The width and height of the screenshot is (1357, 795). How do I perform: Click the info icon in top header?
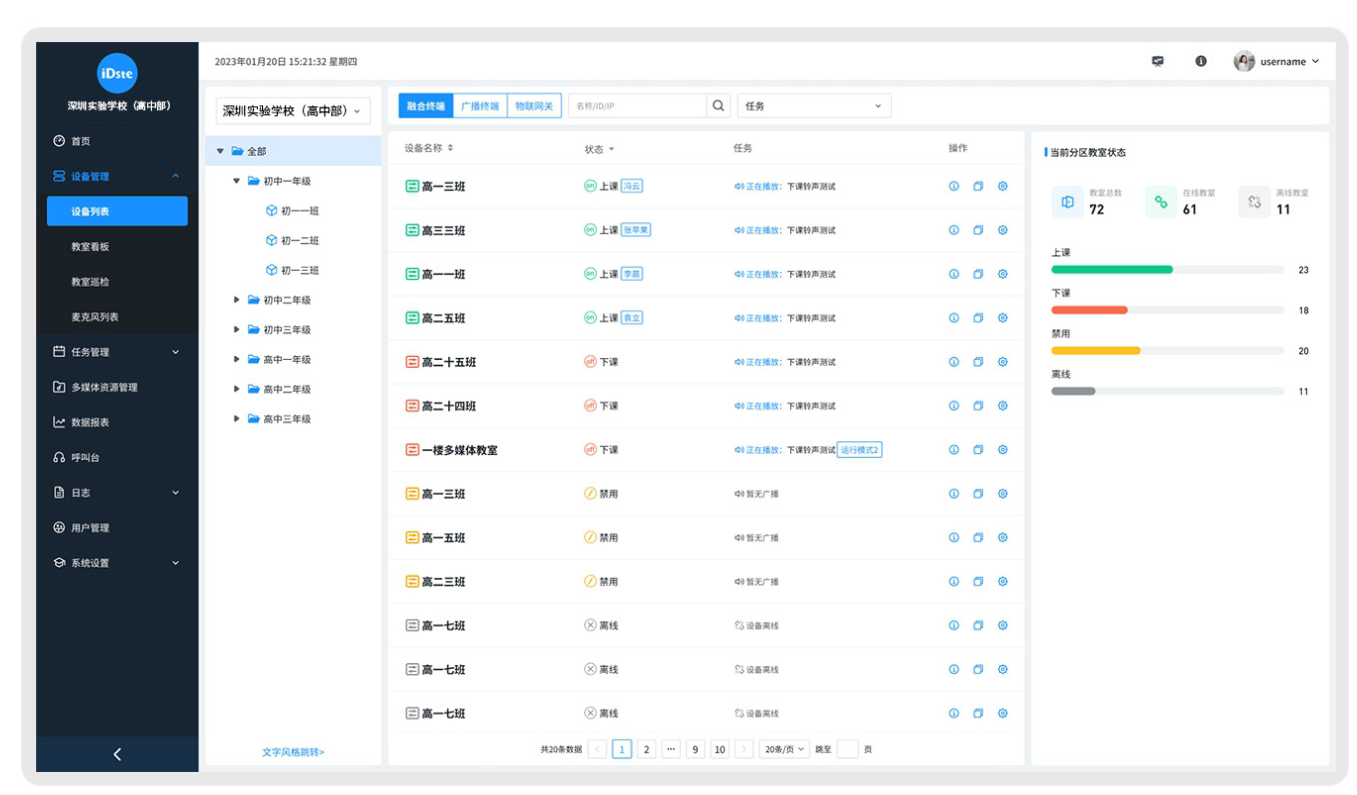click(1201, 61)
